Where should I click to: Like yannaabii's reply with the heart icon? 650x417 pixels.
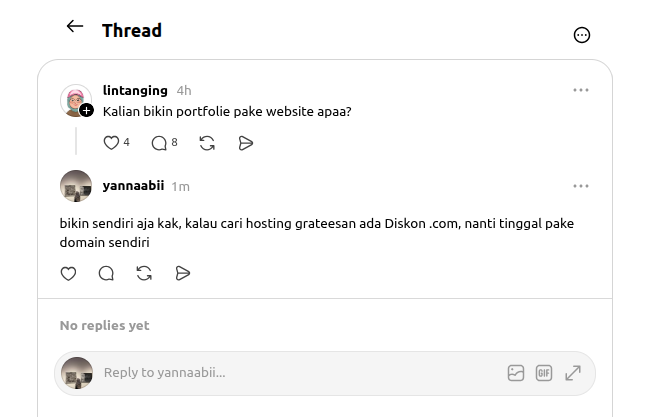[68, 274]
